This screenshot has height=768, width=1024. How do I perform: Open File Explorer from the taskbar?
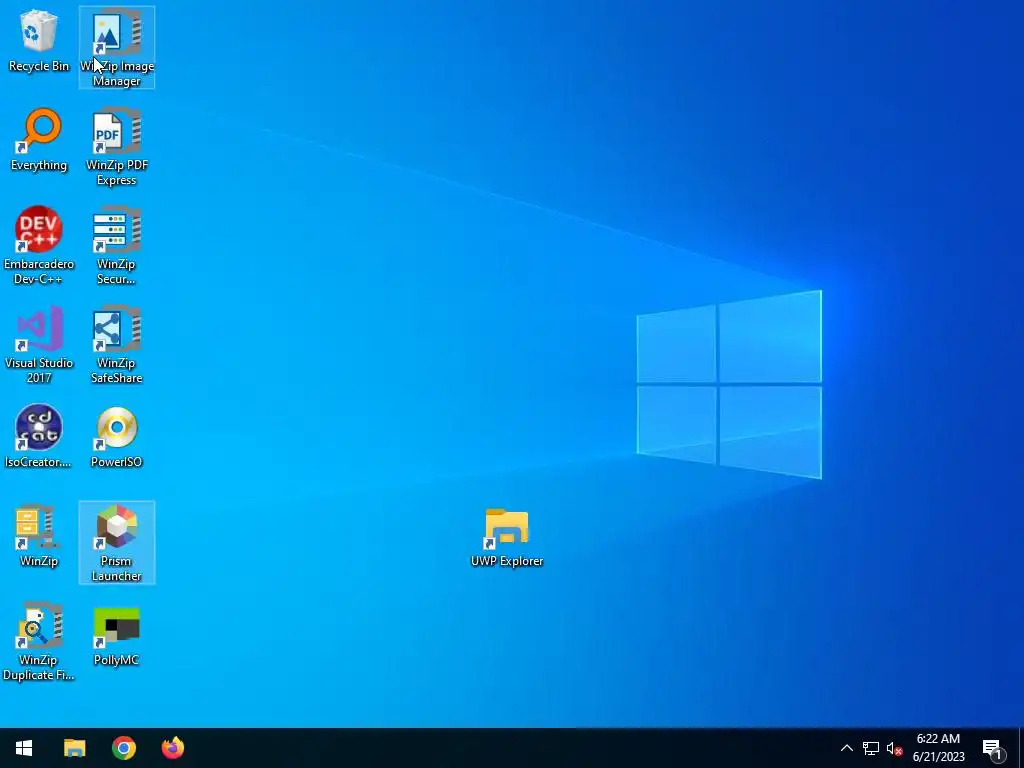click(74, 748)
